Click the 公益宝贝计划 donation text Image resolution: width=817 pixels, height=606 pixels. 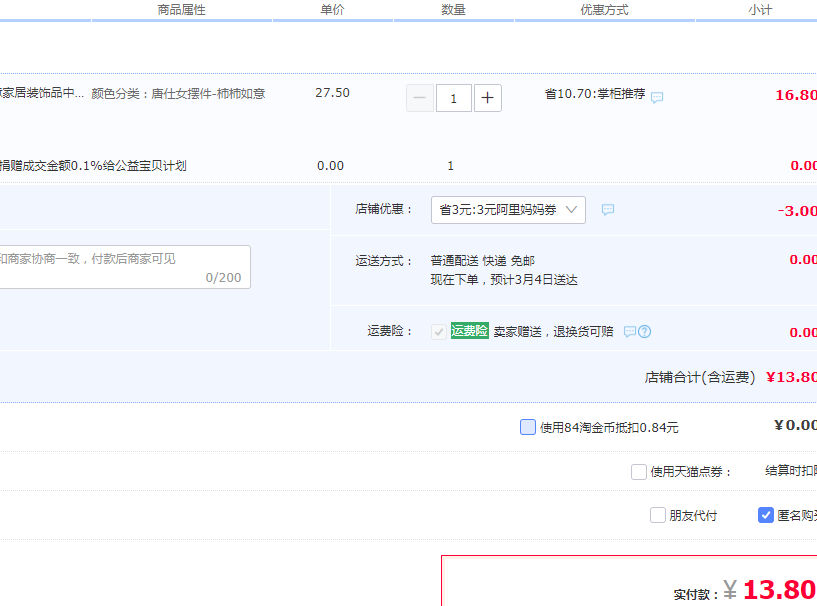tap(92, 166)
